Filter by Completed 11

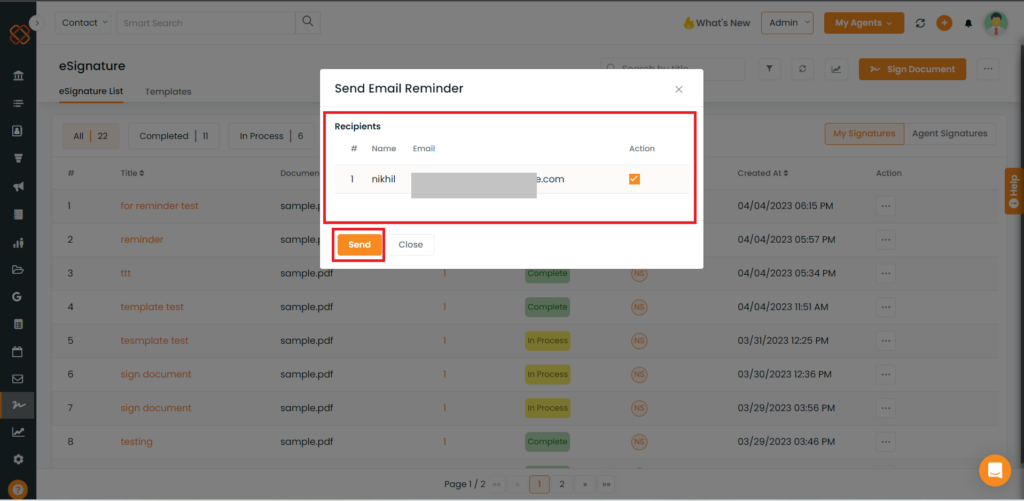tap(174, 136)
